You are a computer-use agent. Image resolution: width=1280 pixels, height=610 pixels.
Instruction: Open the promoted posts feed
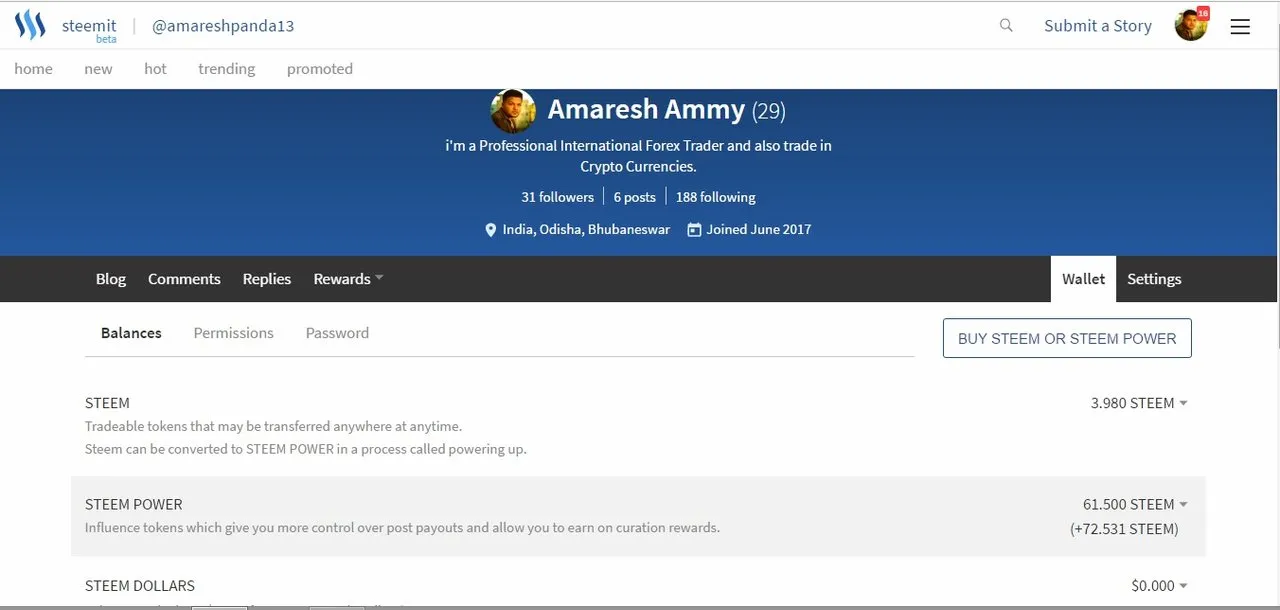tap(320, 69)
